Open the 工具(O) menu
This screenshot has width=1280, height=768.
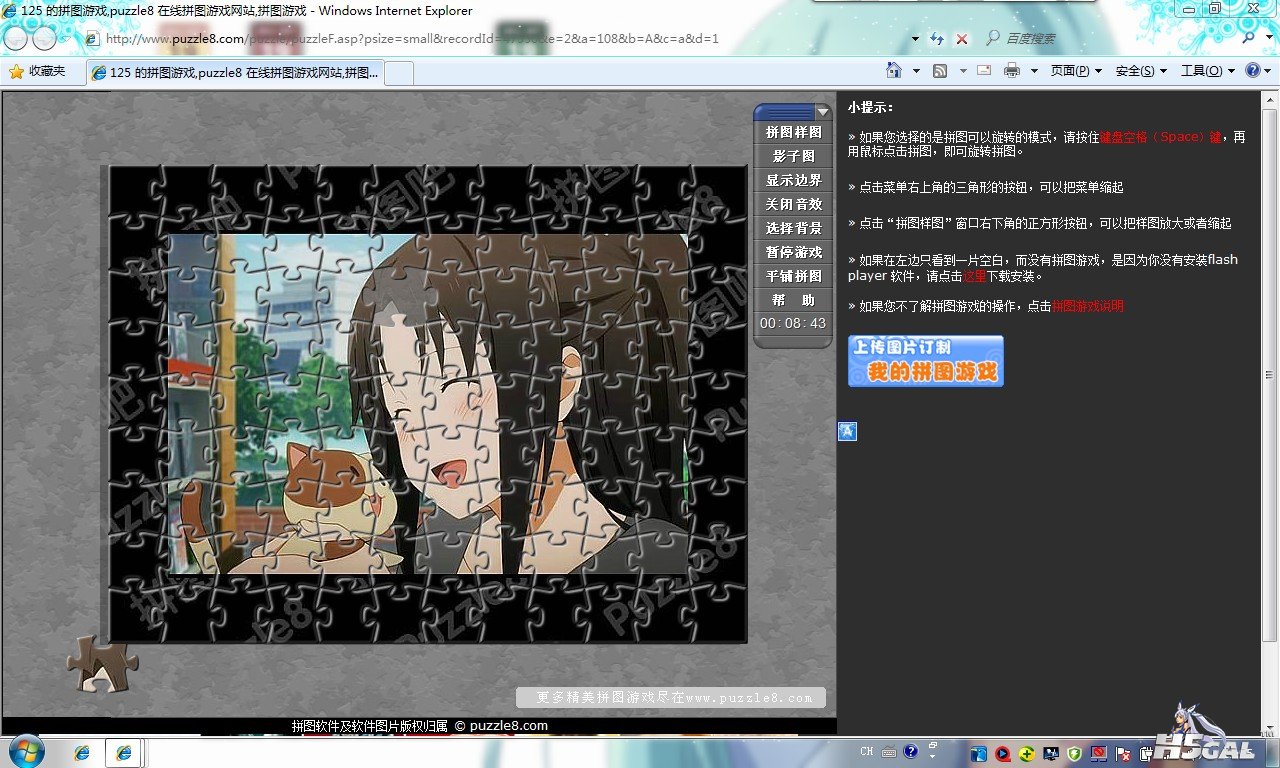[1208, 71]
